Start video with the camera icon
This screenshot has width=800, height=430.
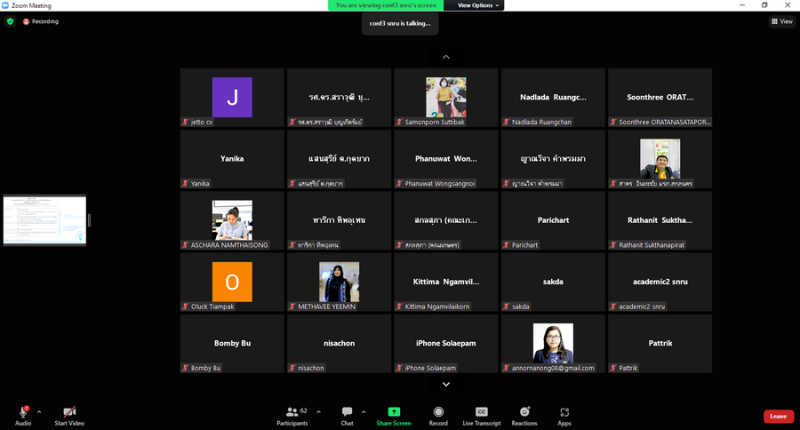point(69,412)
